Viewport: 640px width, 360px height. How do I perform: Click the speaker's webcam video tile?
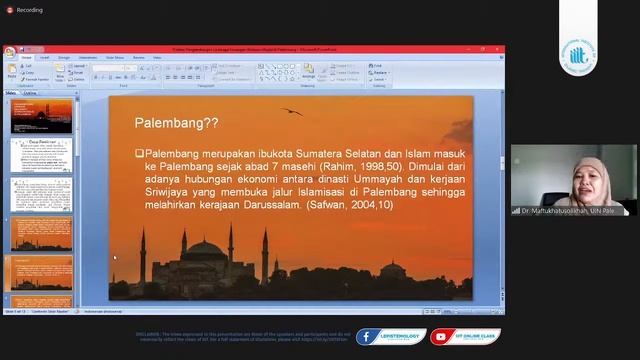click(x=573, y=180)
